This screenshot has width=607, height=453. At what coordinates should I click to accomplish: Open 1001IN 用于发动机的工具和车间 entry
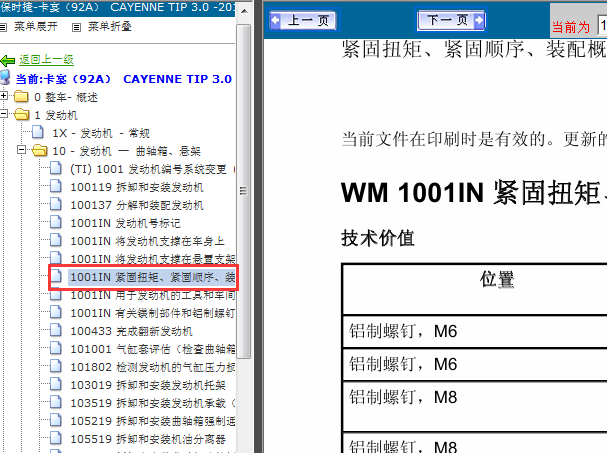coord(153,295)
